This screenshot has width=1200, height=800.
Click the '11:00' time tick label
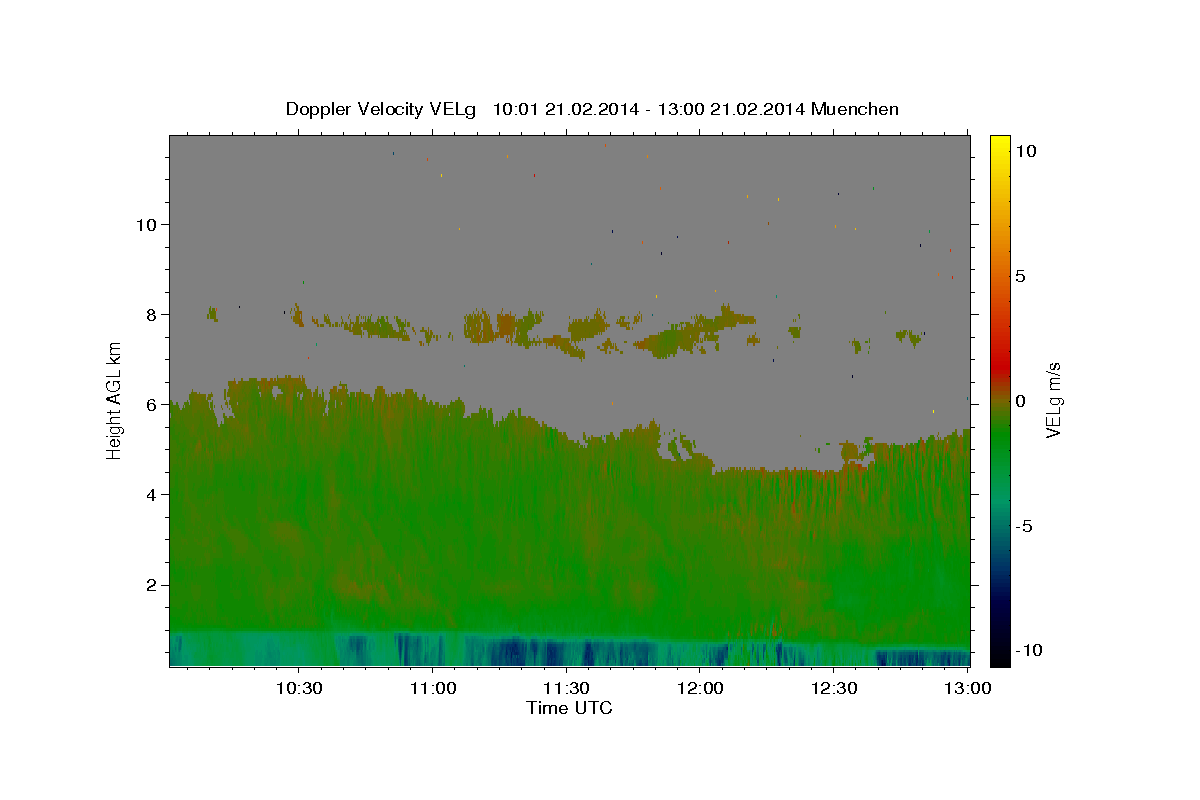pyautogui.click(x=432, y=688)
